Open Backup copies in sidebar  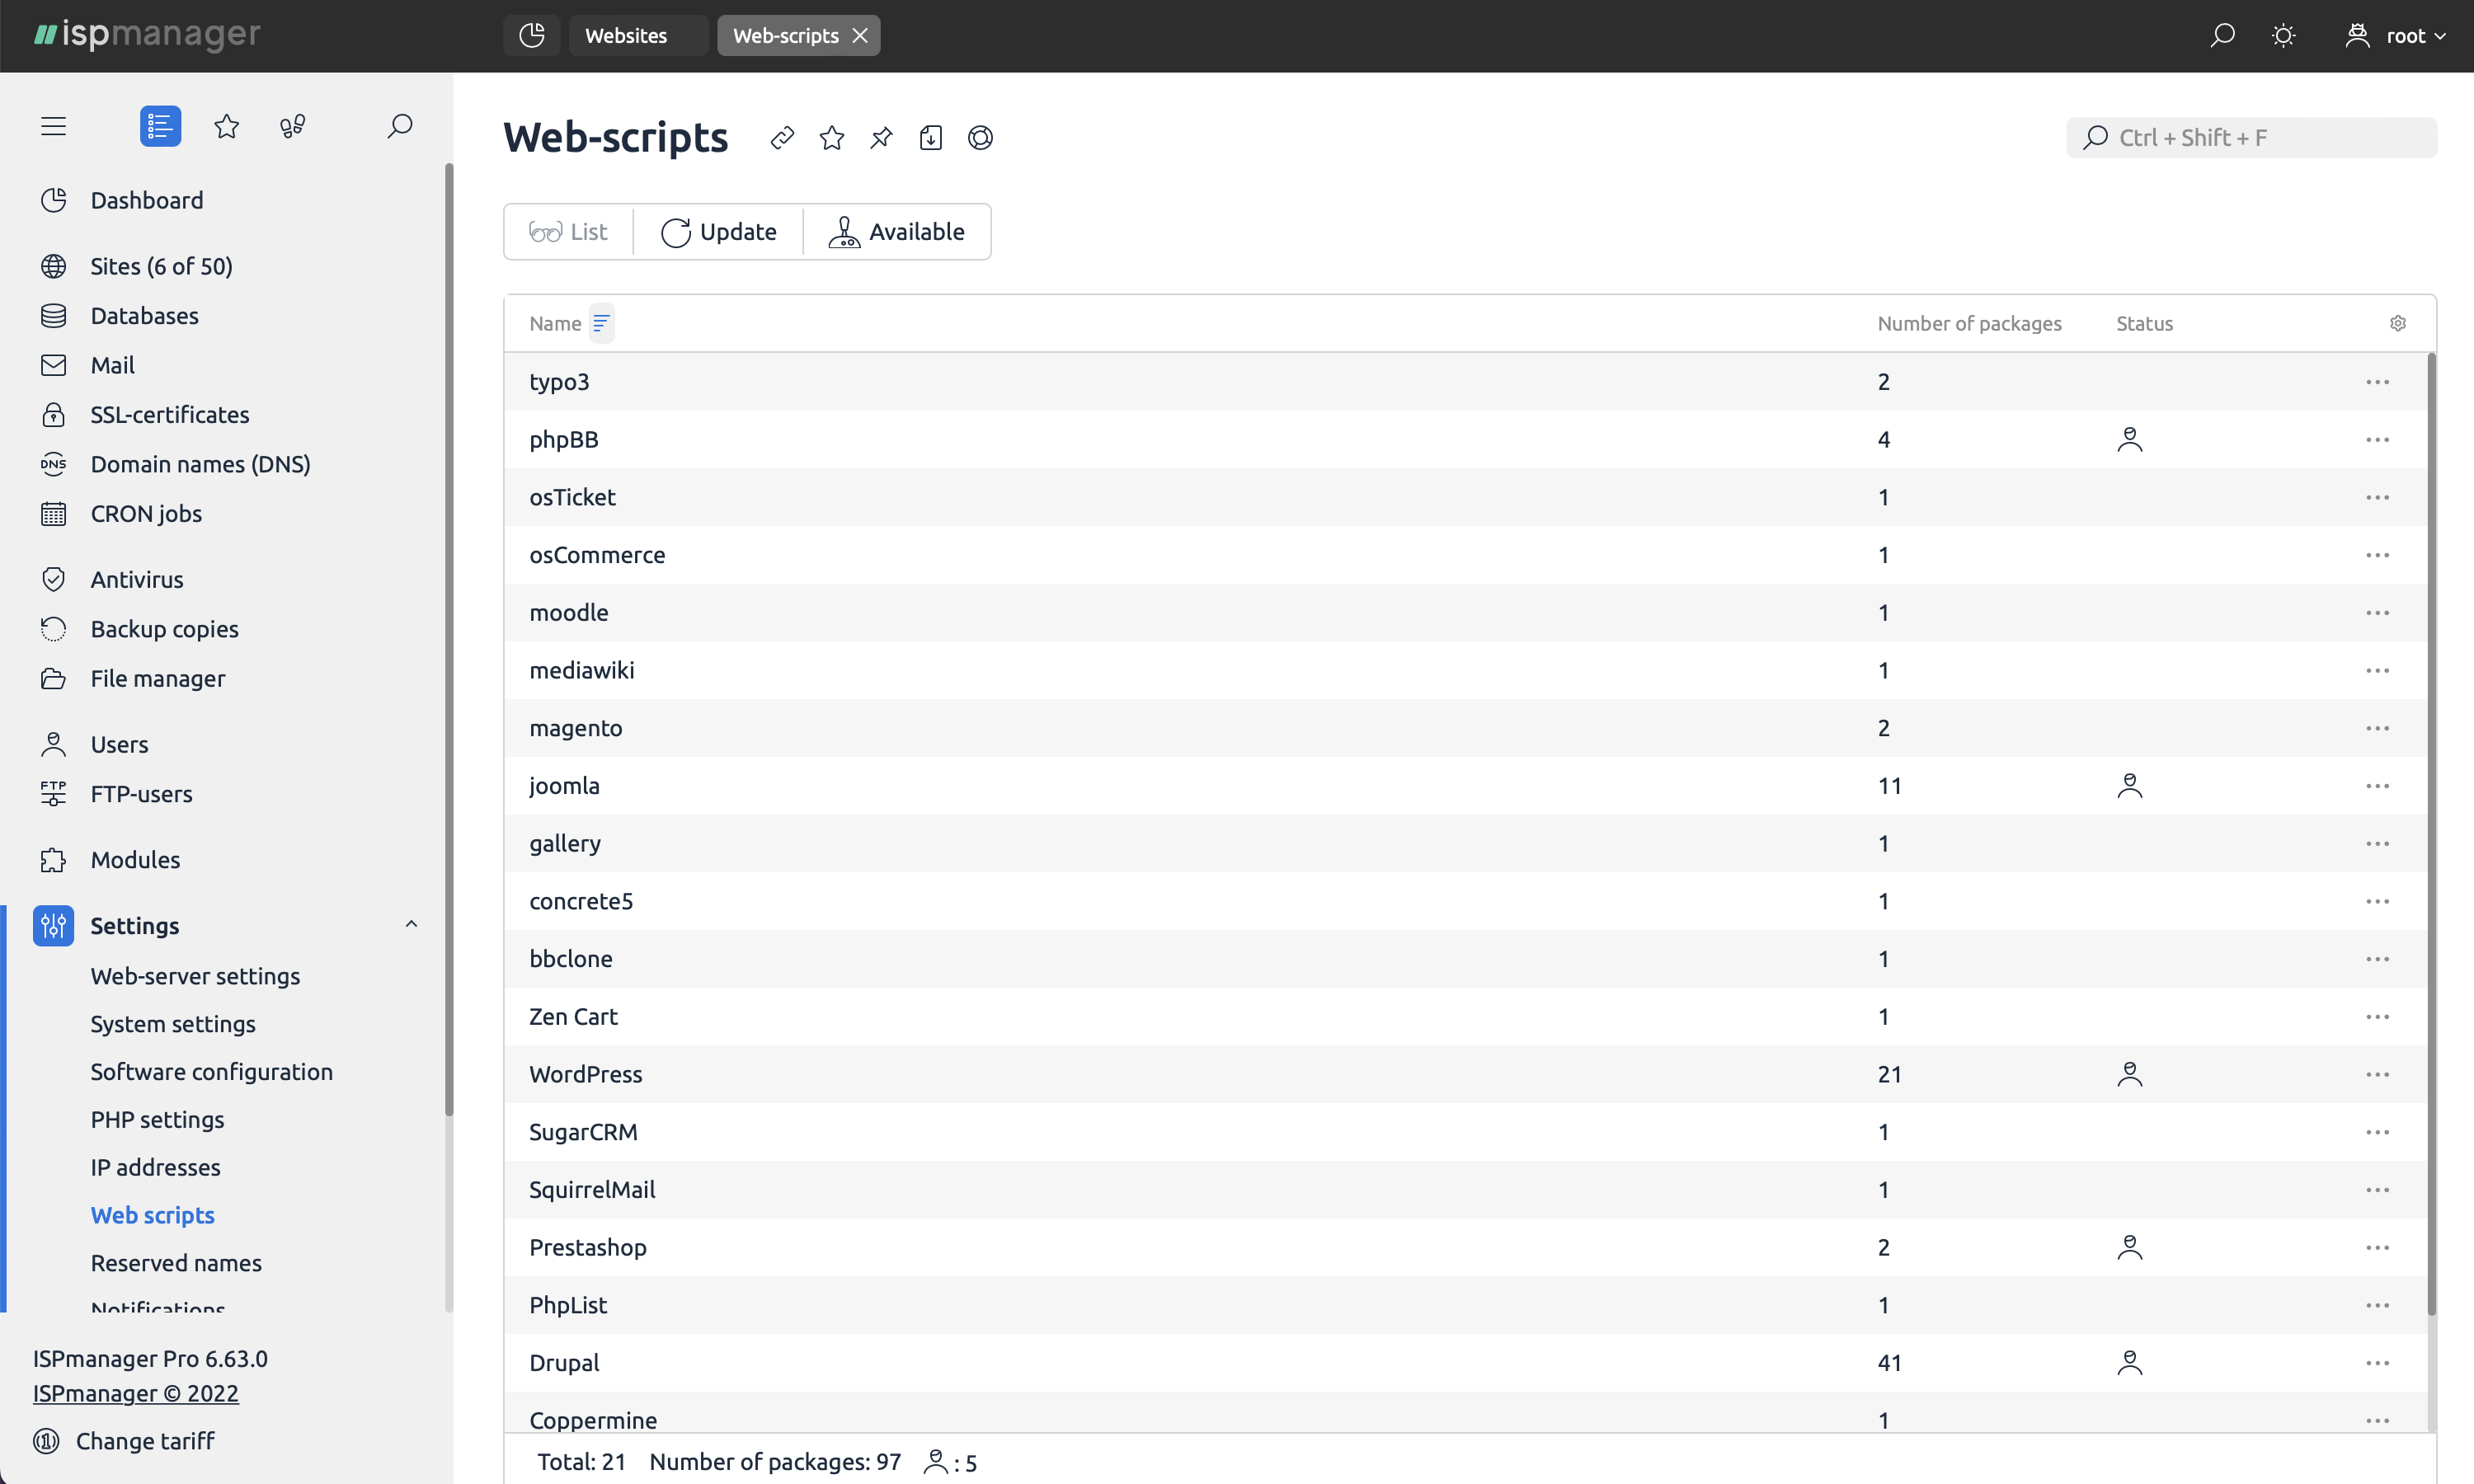coord(164,629)
